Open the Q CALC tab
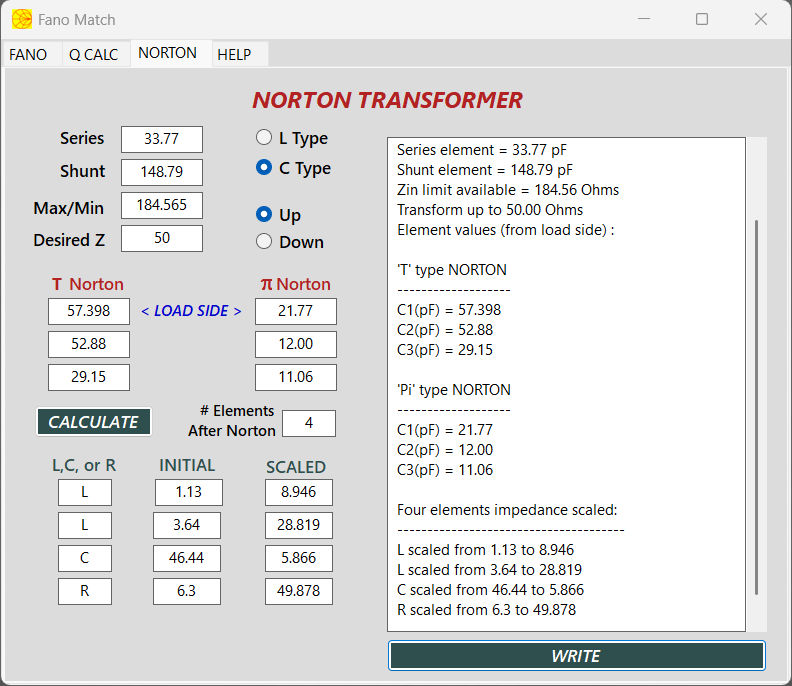The width and height of the screenshot is (792, 686). pyautogui.click(x=93, y=54)
